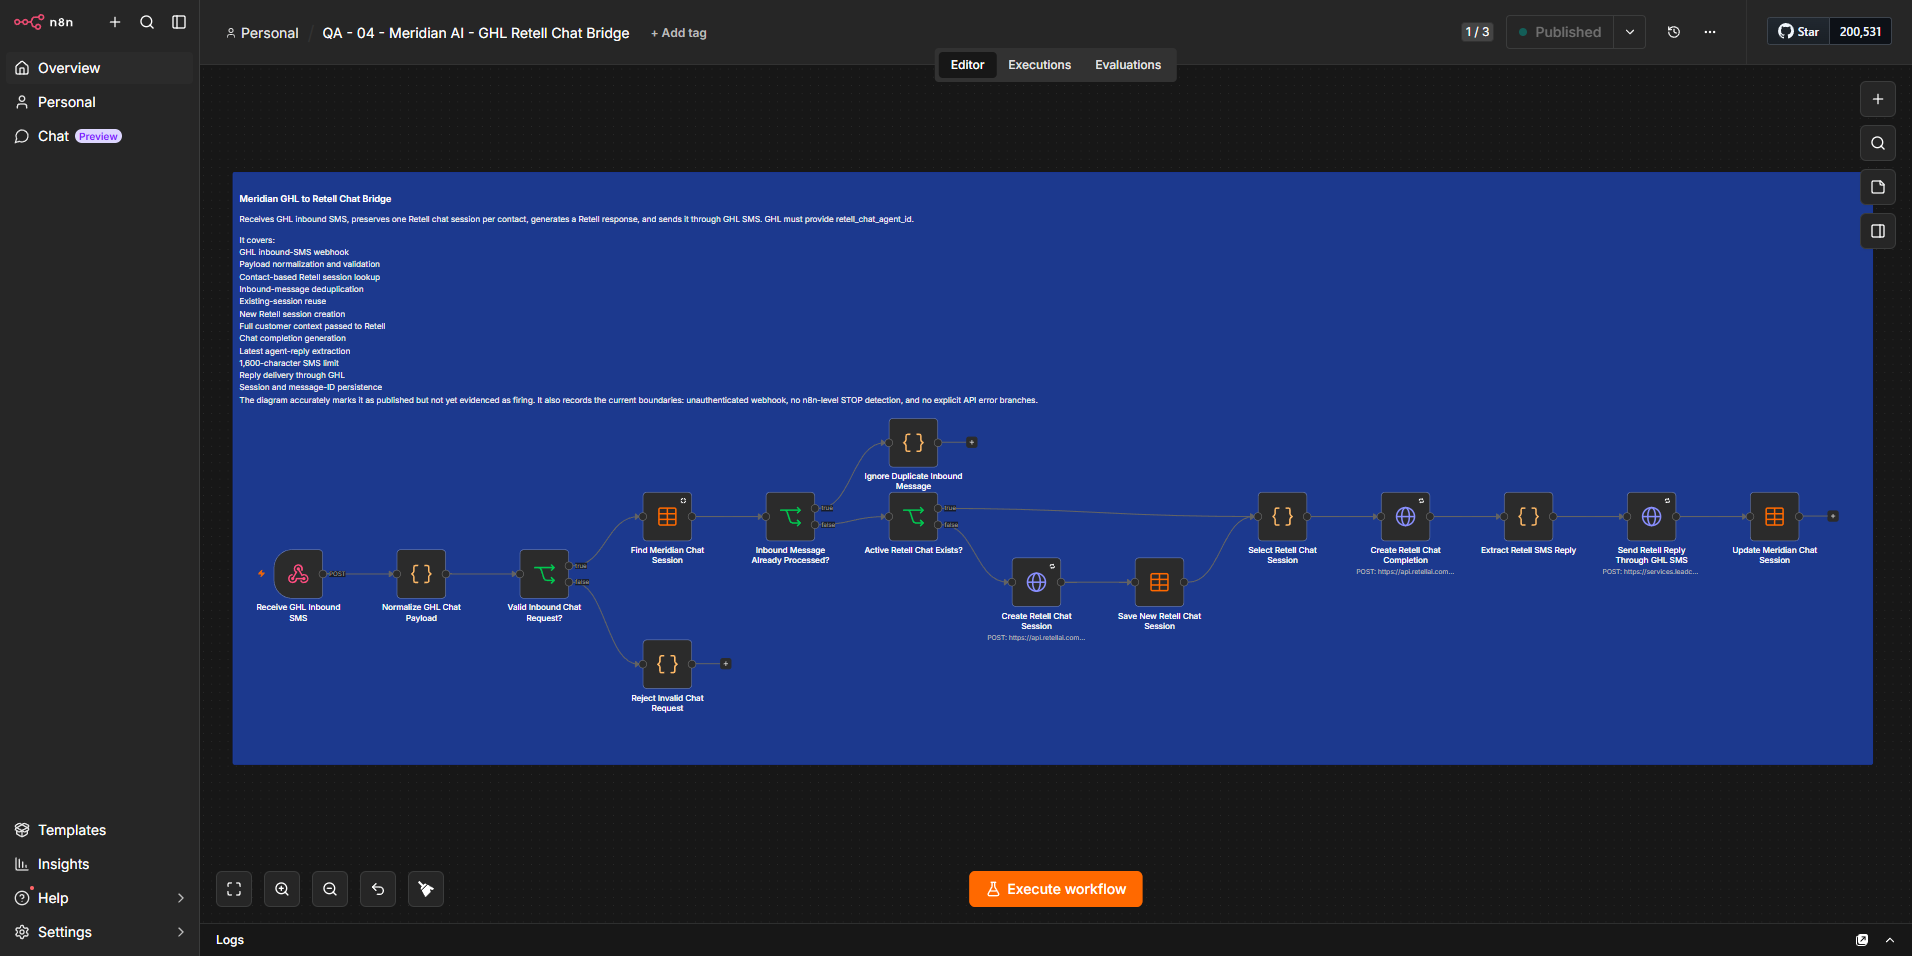This screenshot has height=956, width=1912.
Task: Select Reject Invalid Chat Request node
Action: 667,664
